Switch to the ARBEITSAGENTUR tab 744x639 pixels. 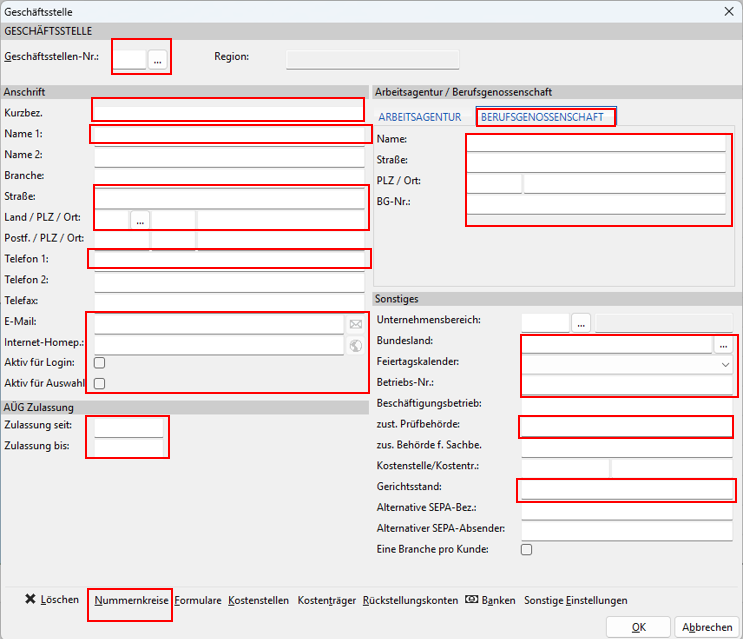[420, 117]
